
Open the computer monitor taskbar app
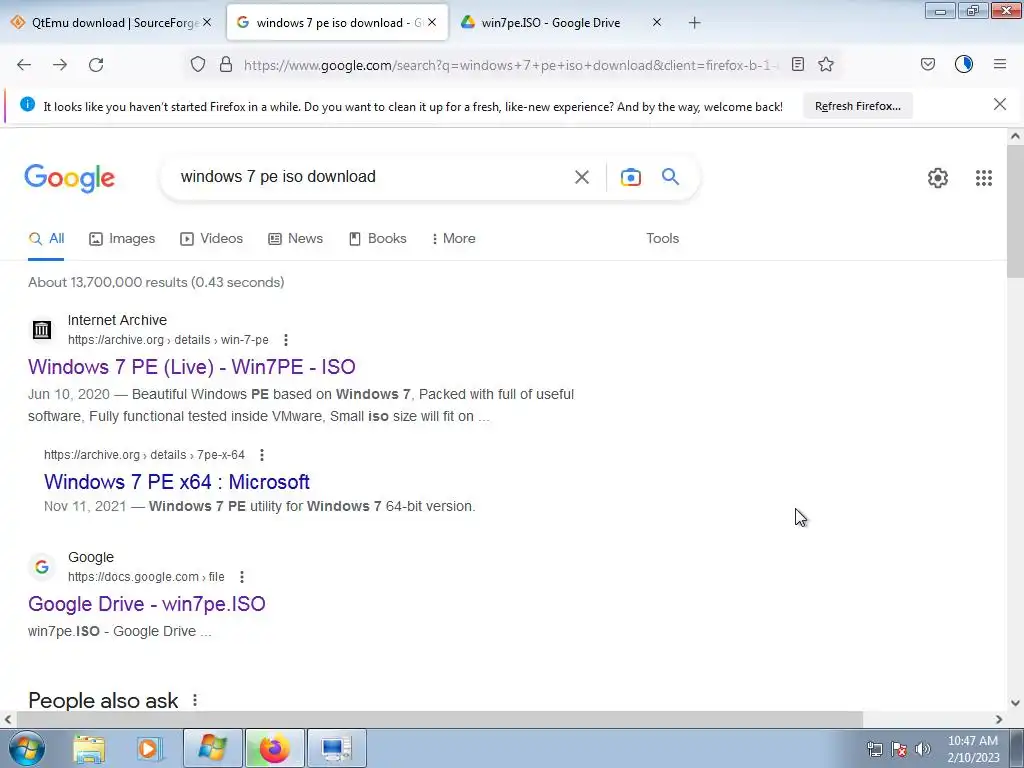[x=337, y=748]
